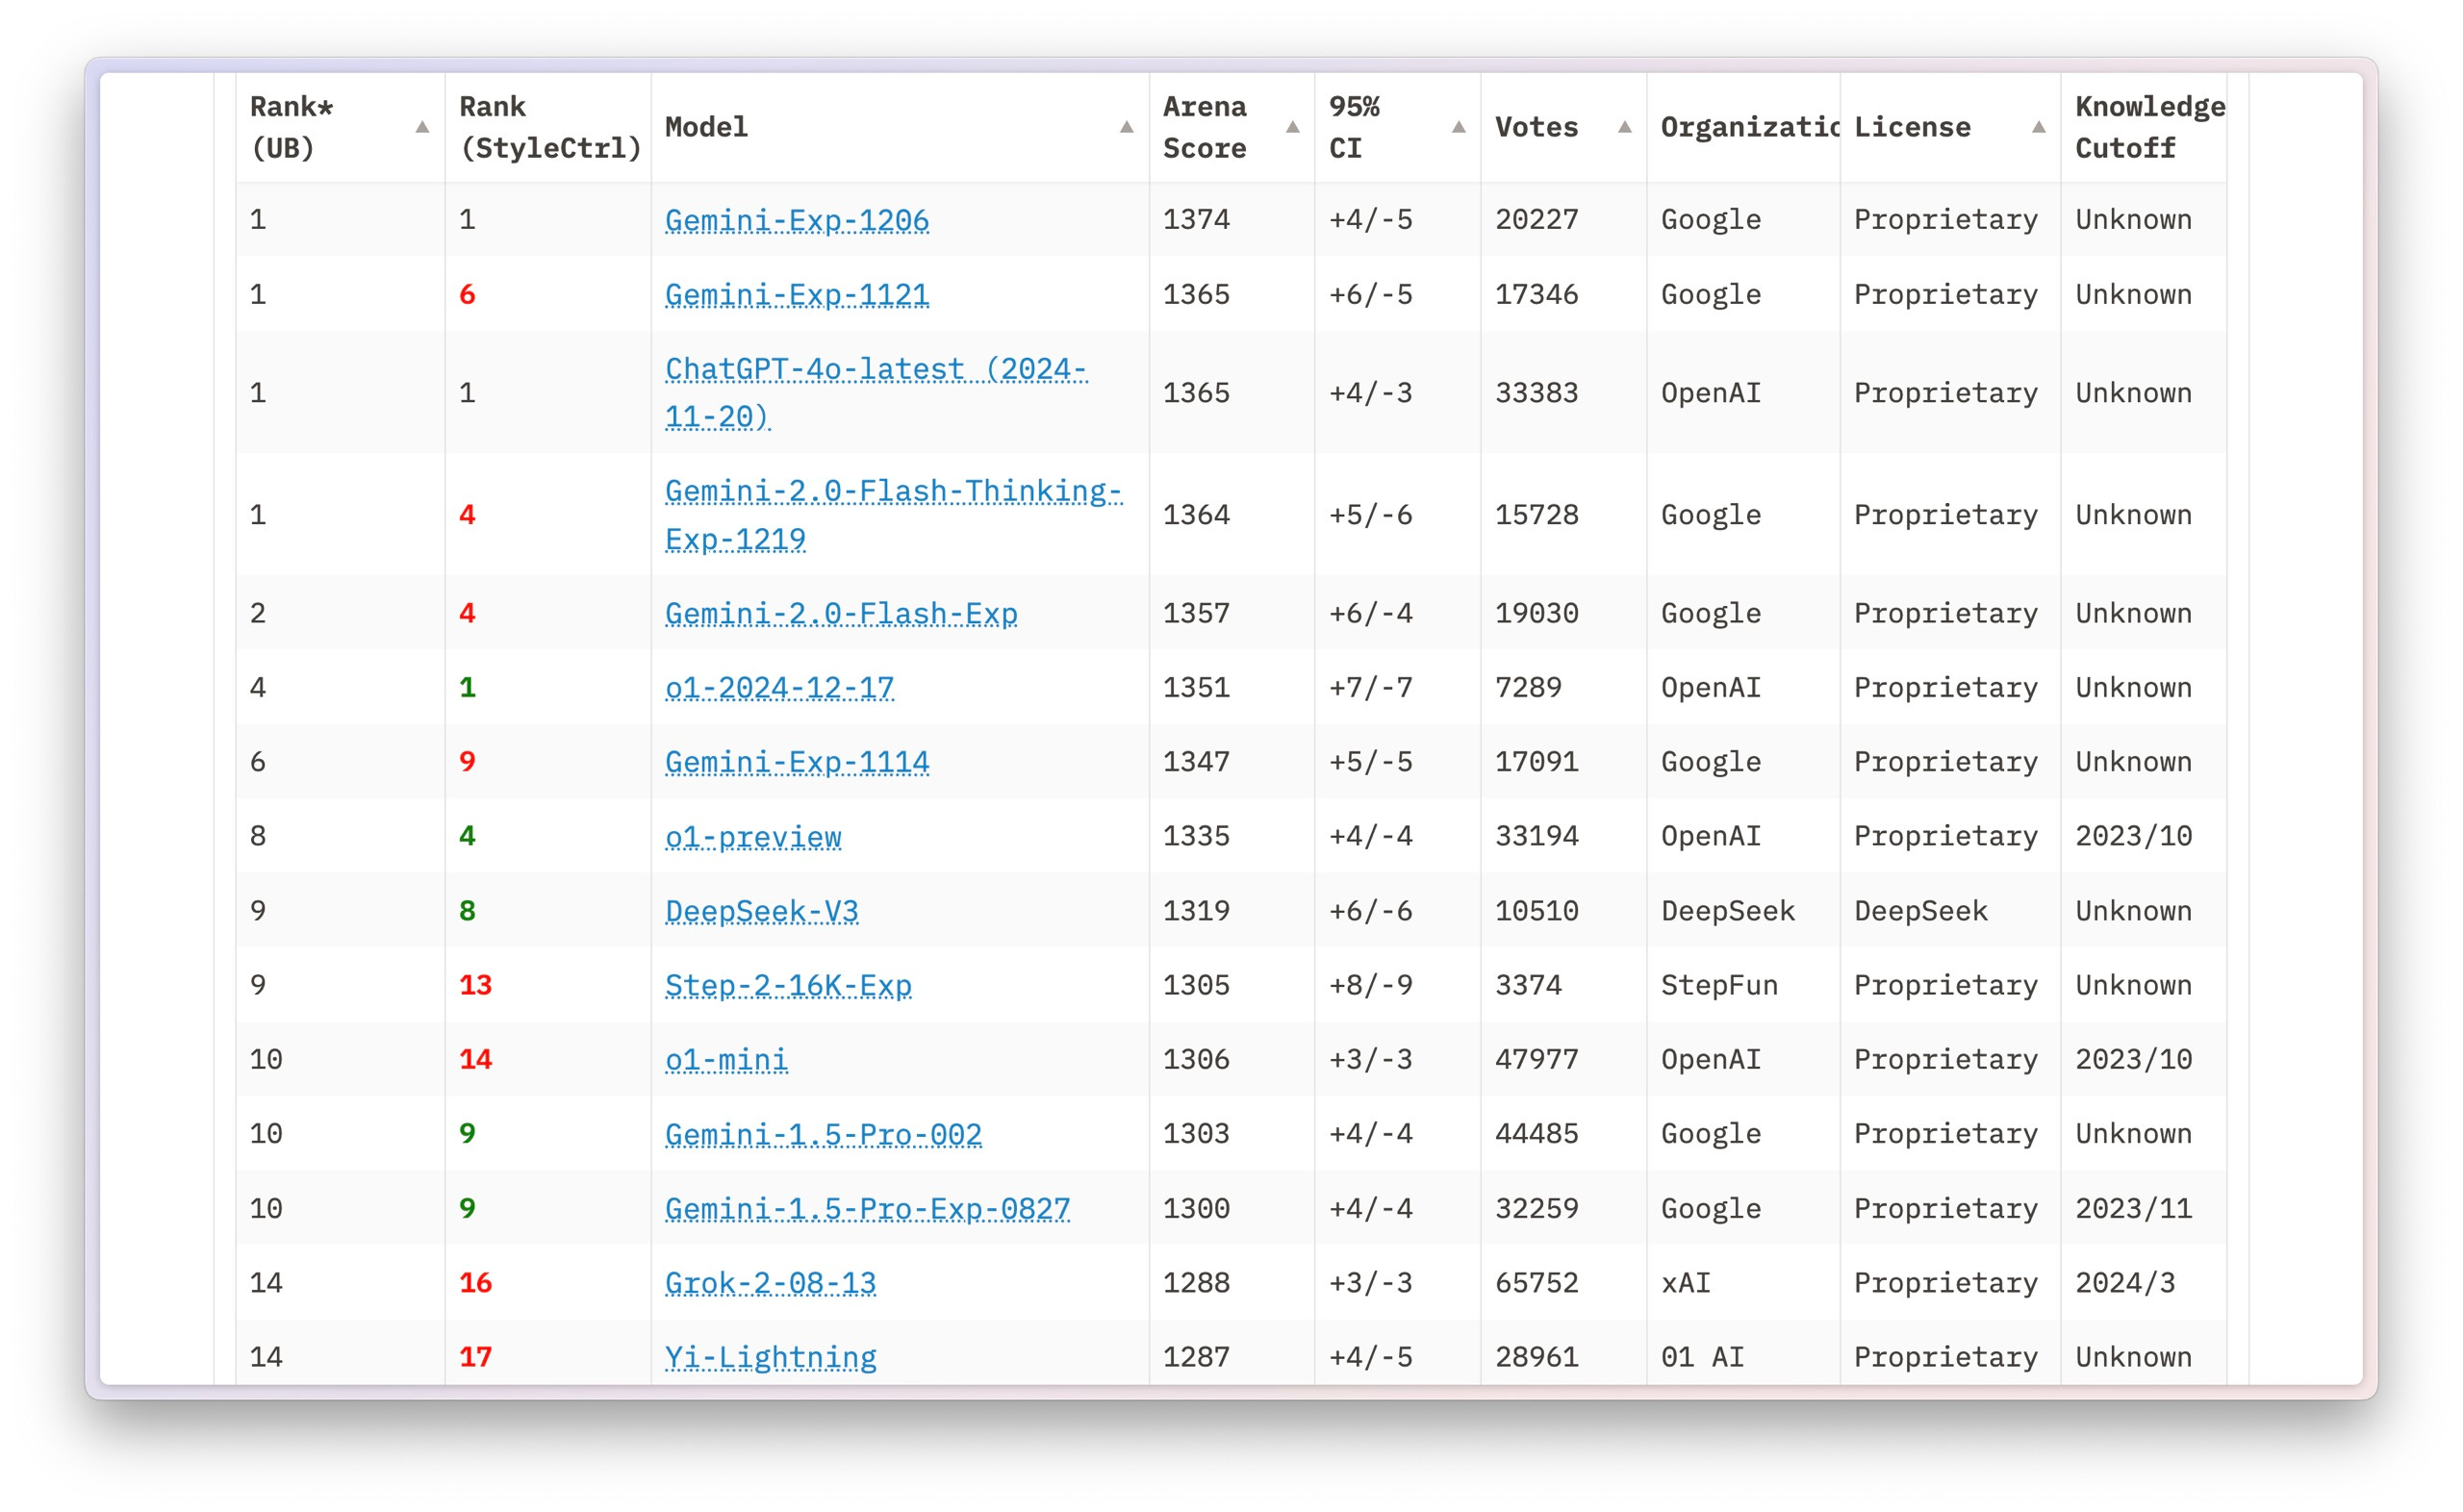2463x1512 pixels.
Task: Select the votes value 7289
Action: click(x=1528, y=688)
